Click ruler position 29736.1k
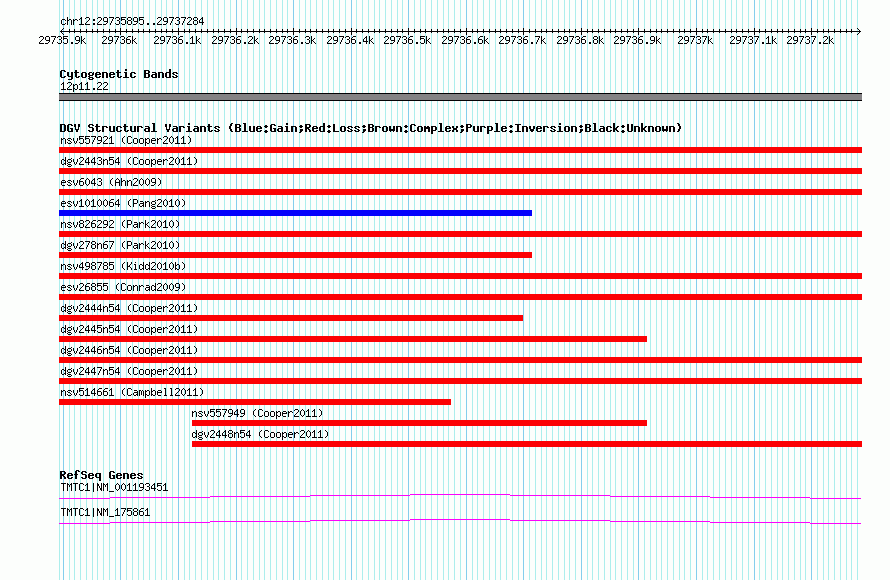The height and width of the screenshot is (580, 890). 177,40
